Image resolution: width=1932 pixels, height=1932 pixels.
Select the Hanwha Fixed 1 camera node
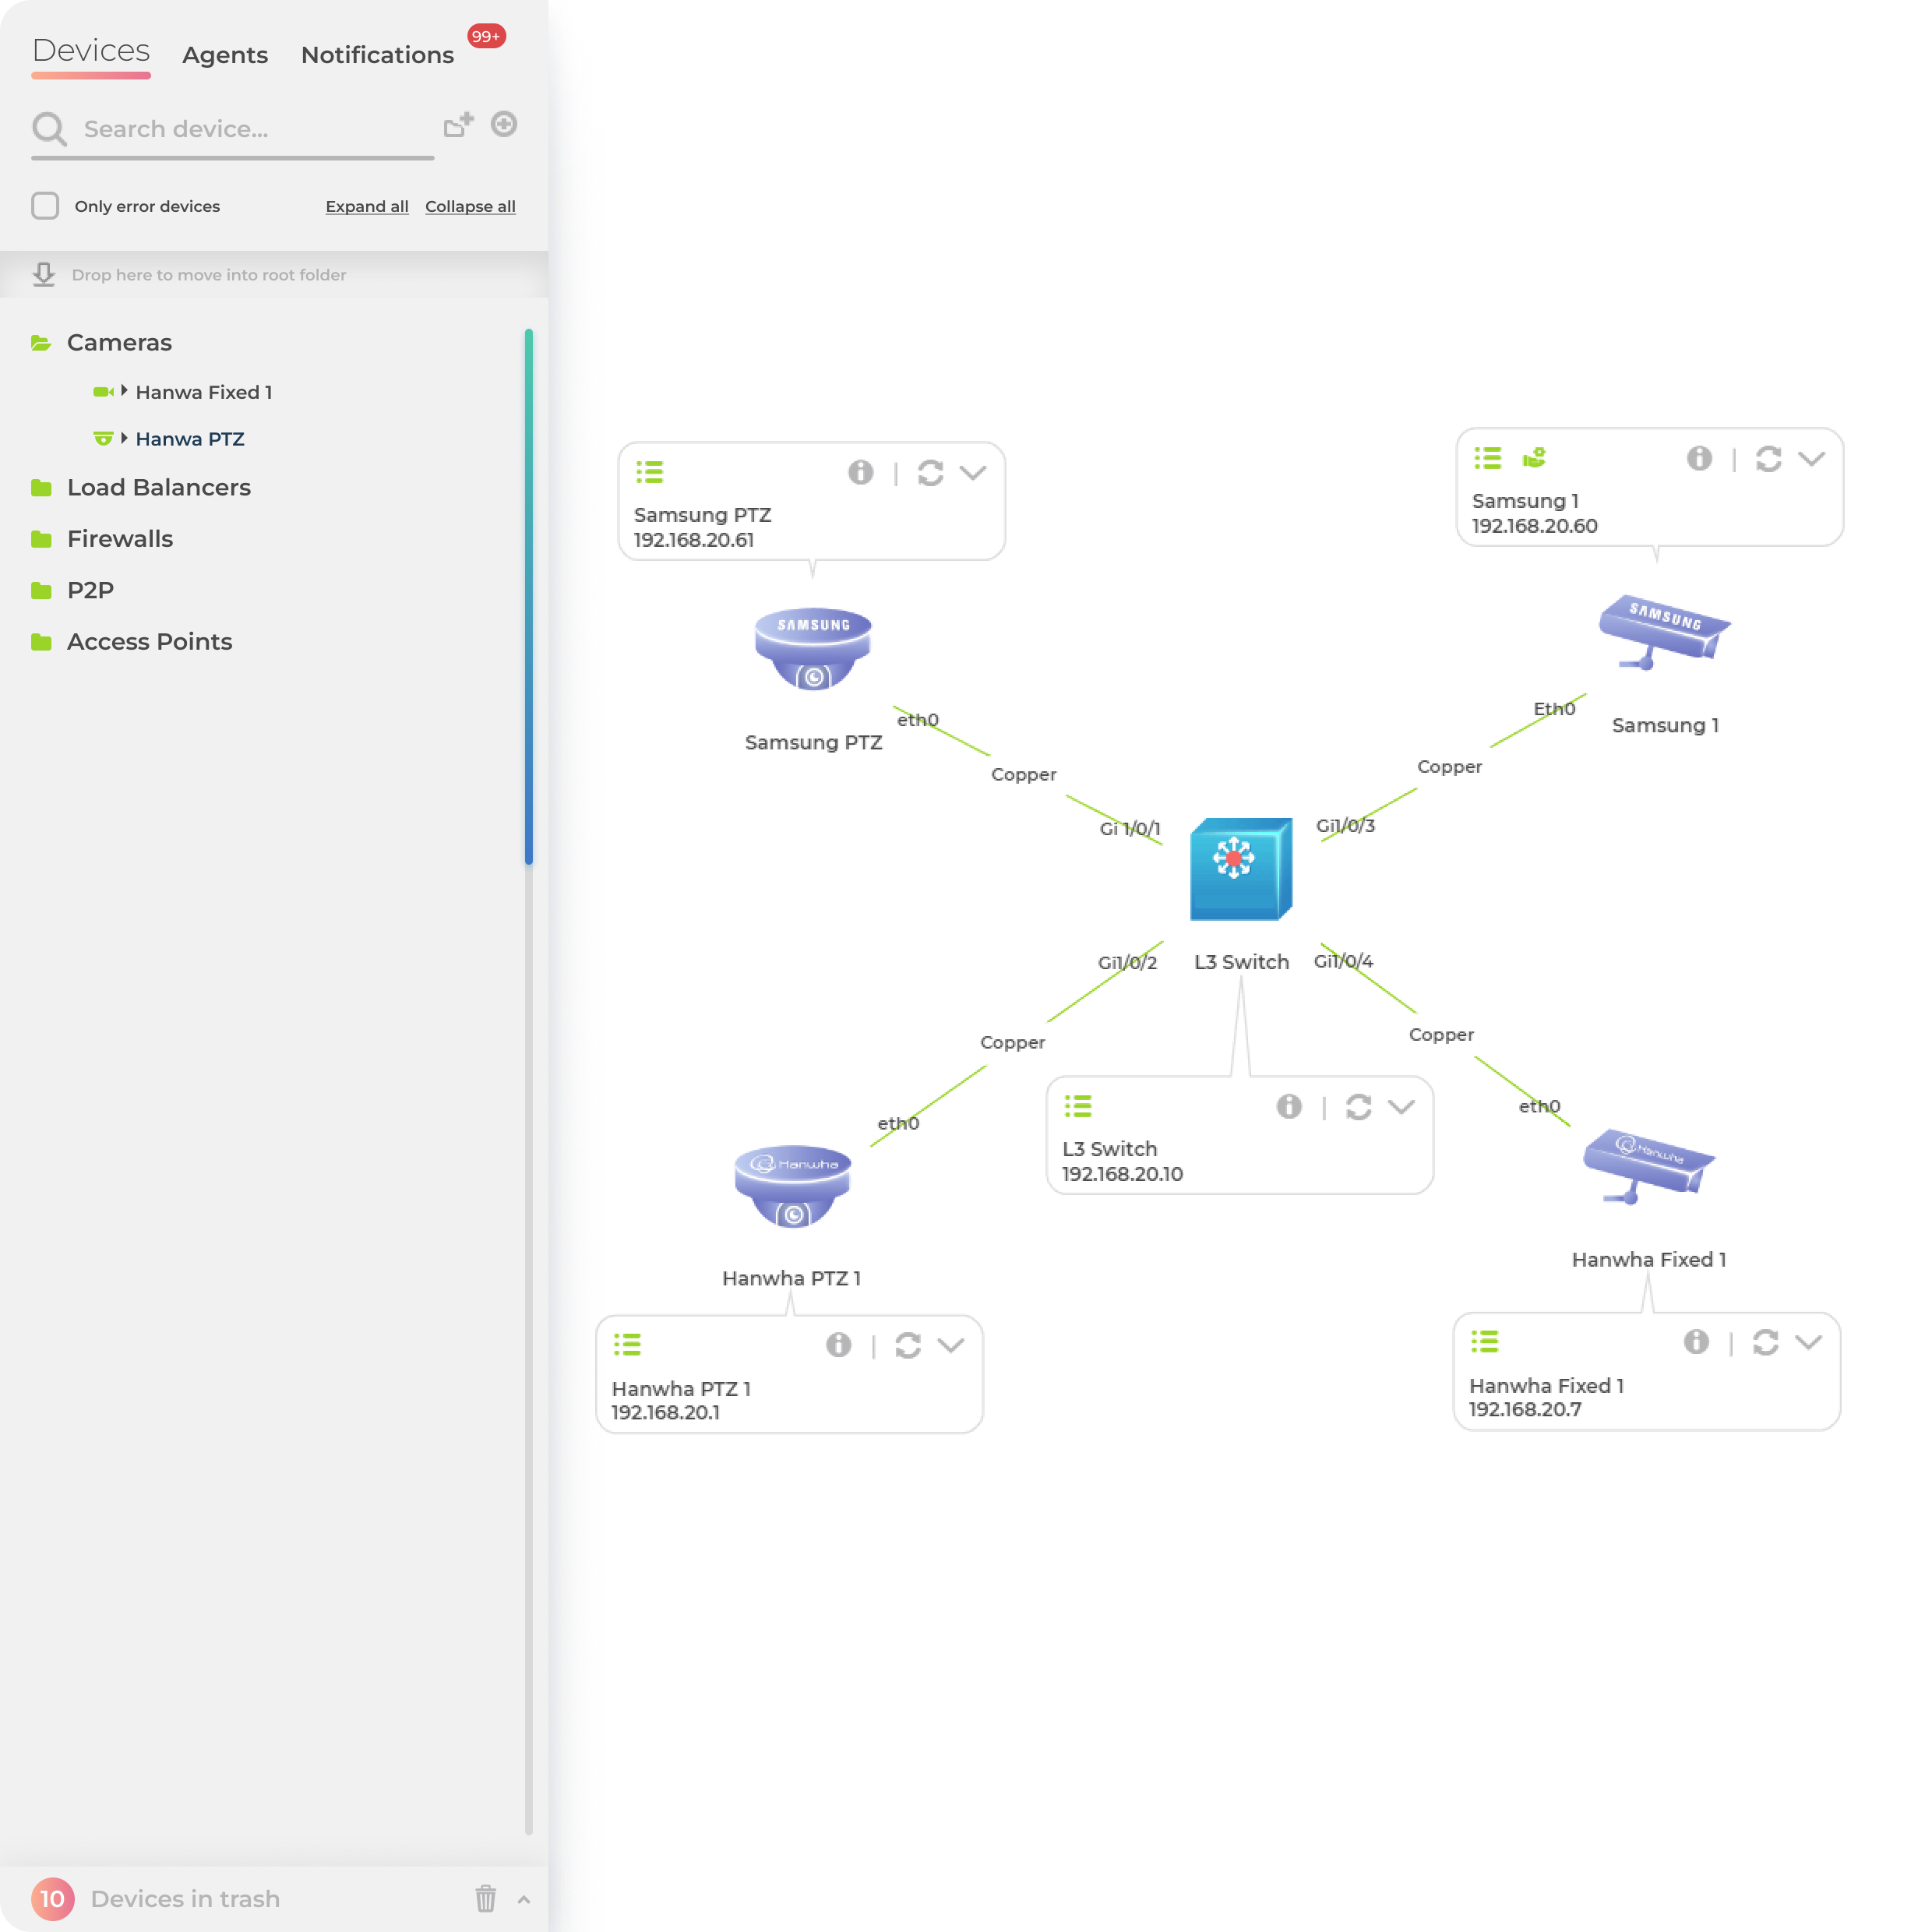1648,1167
